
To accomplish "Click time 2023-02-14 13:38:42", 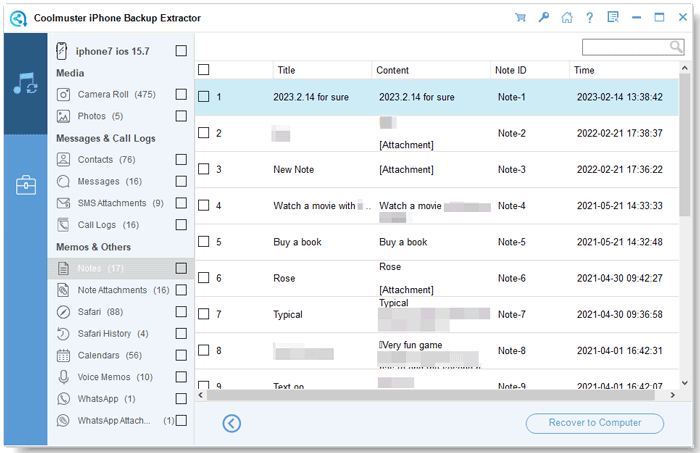I will point(620,97).
